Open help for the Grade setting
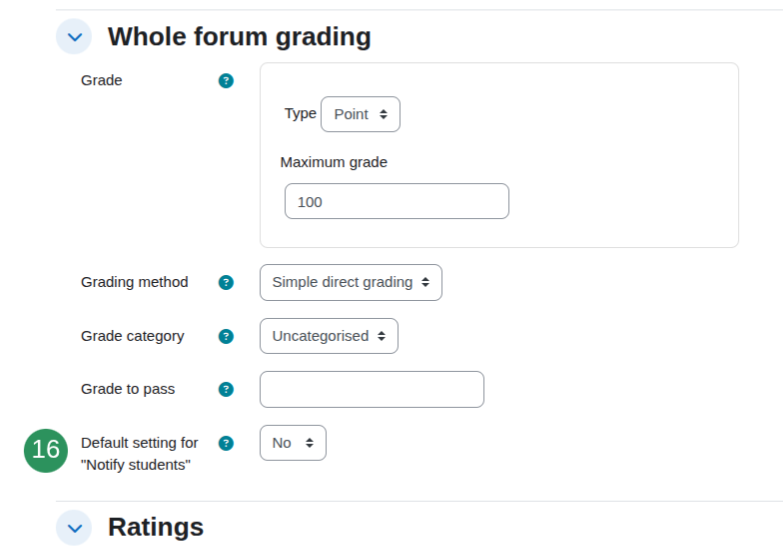This screenshot has height=553, width=783. coord(226,80)
